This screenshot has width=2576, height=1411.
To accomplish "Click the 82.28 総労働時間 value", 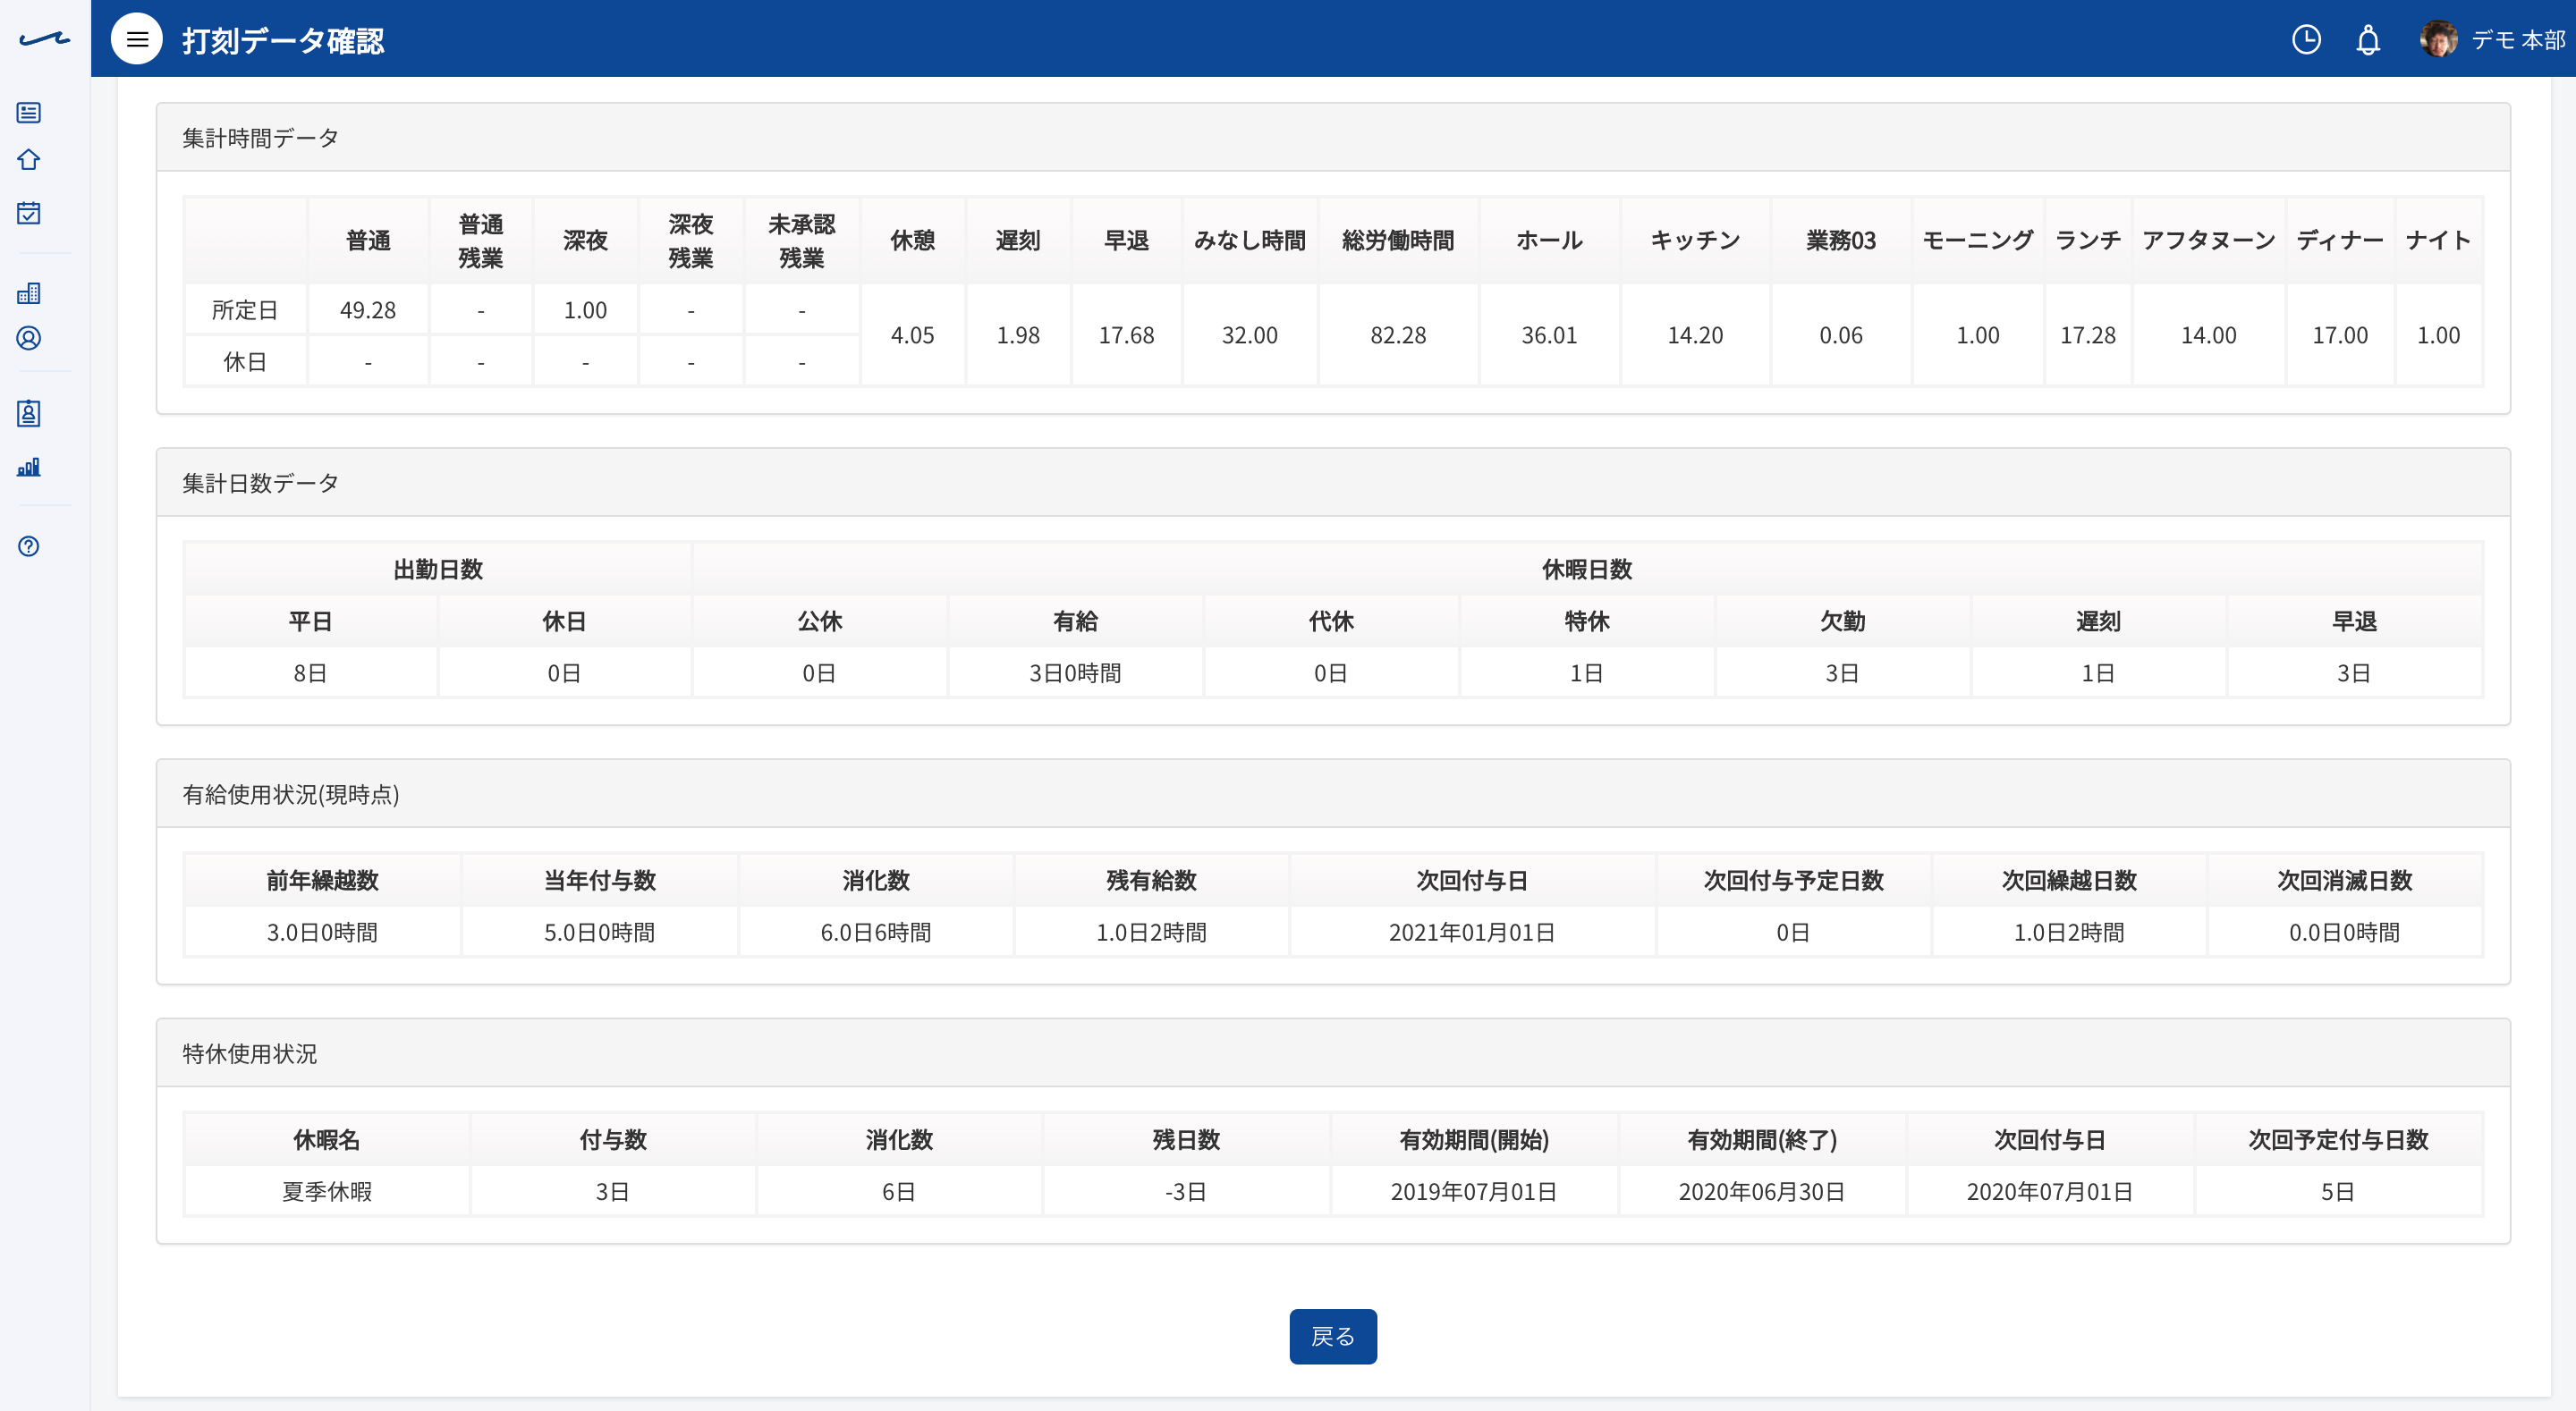I will (1398, 335).
